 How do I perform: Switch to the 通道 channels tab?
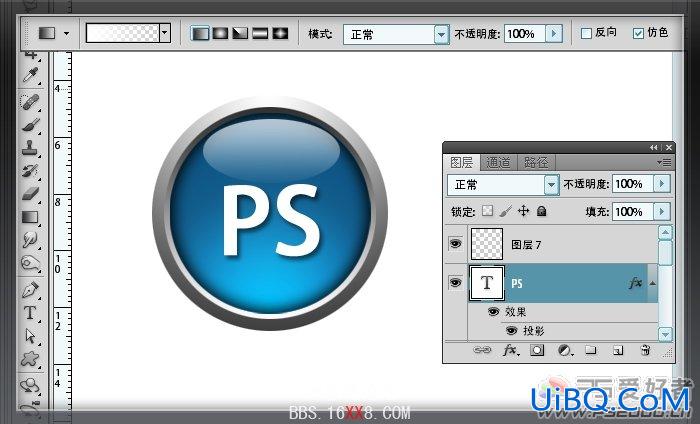[x=498, y=162]
